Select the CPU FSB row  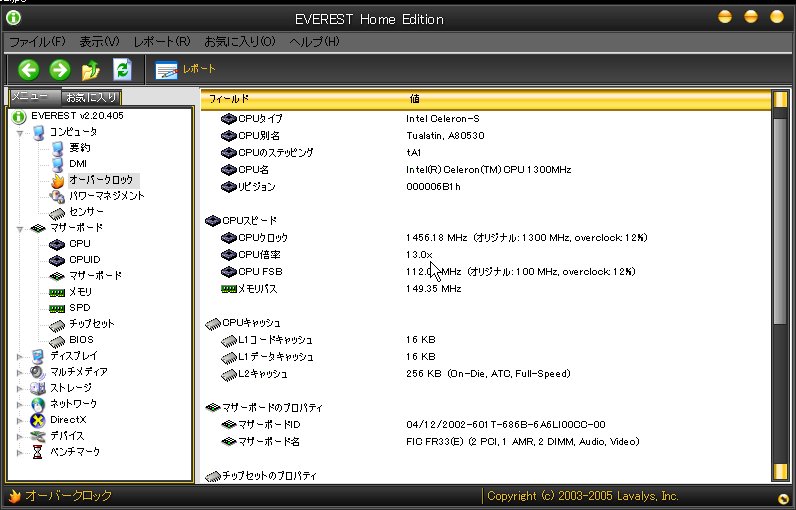(486, 271)
